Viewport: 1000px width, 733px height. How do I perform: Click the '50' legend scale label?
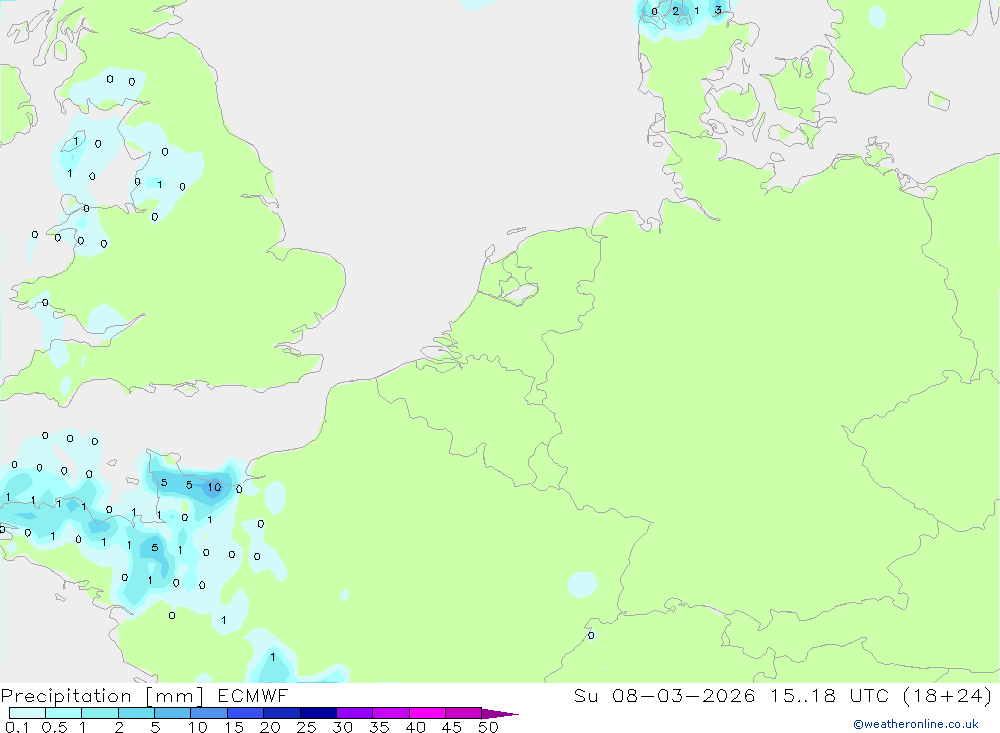pyautogui.click(x=488, y=727)
